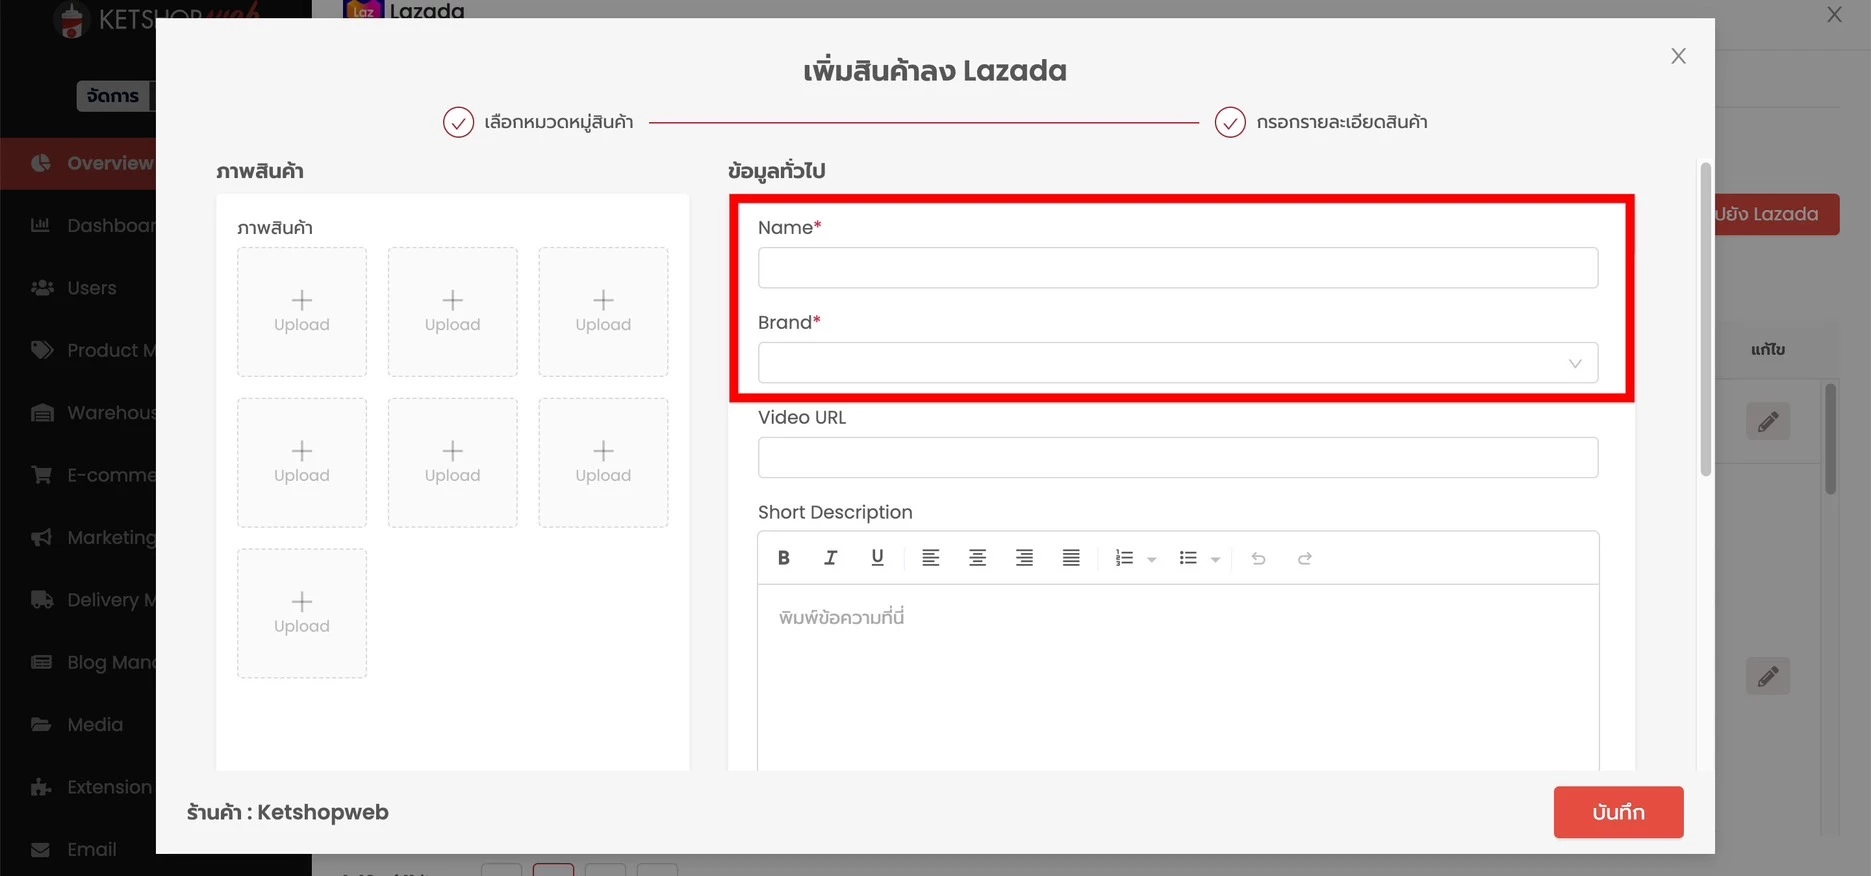Click the Marketing megaphone icon
The width and height of the screenshot is (1871, 876).
click(x=41, y=538)
